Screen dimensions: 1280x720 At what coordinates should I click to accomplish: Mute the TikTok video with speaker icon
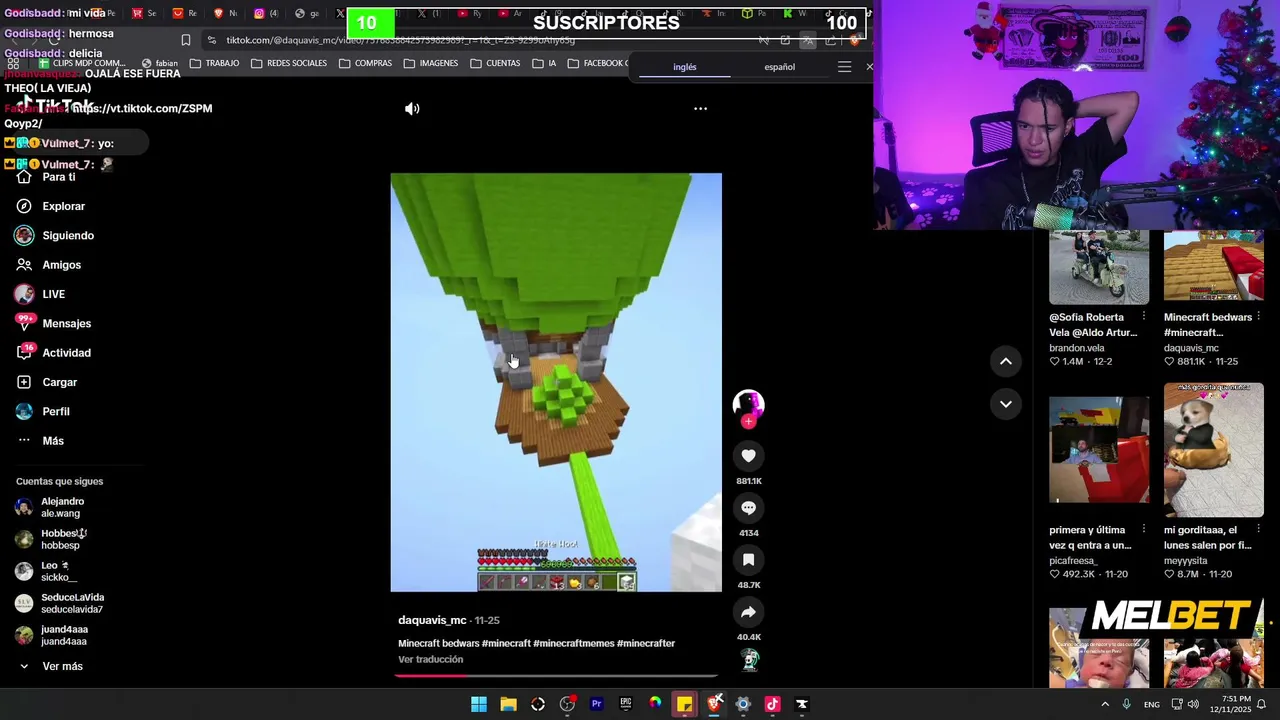[412, 109]
